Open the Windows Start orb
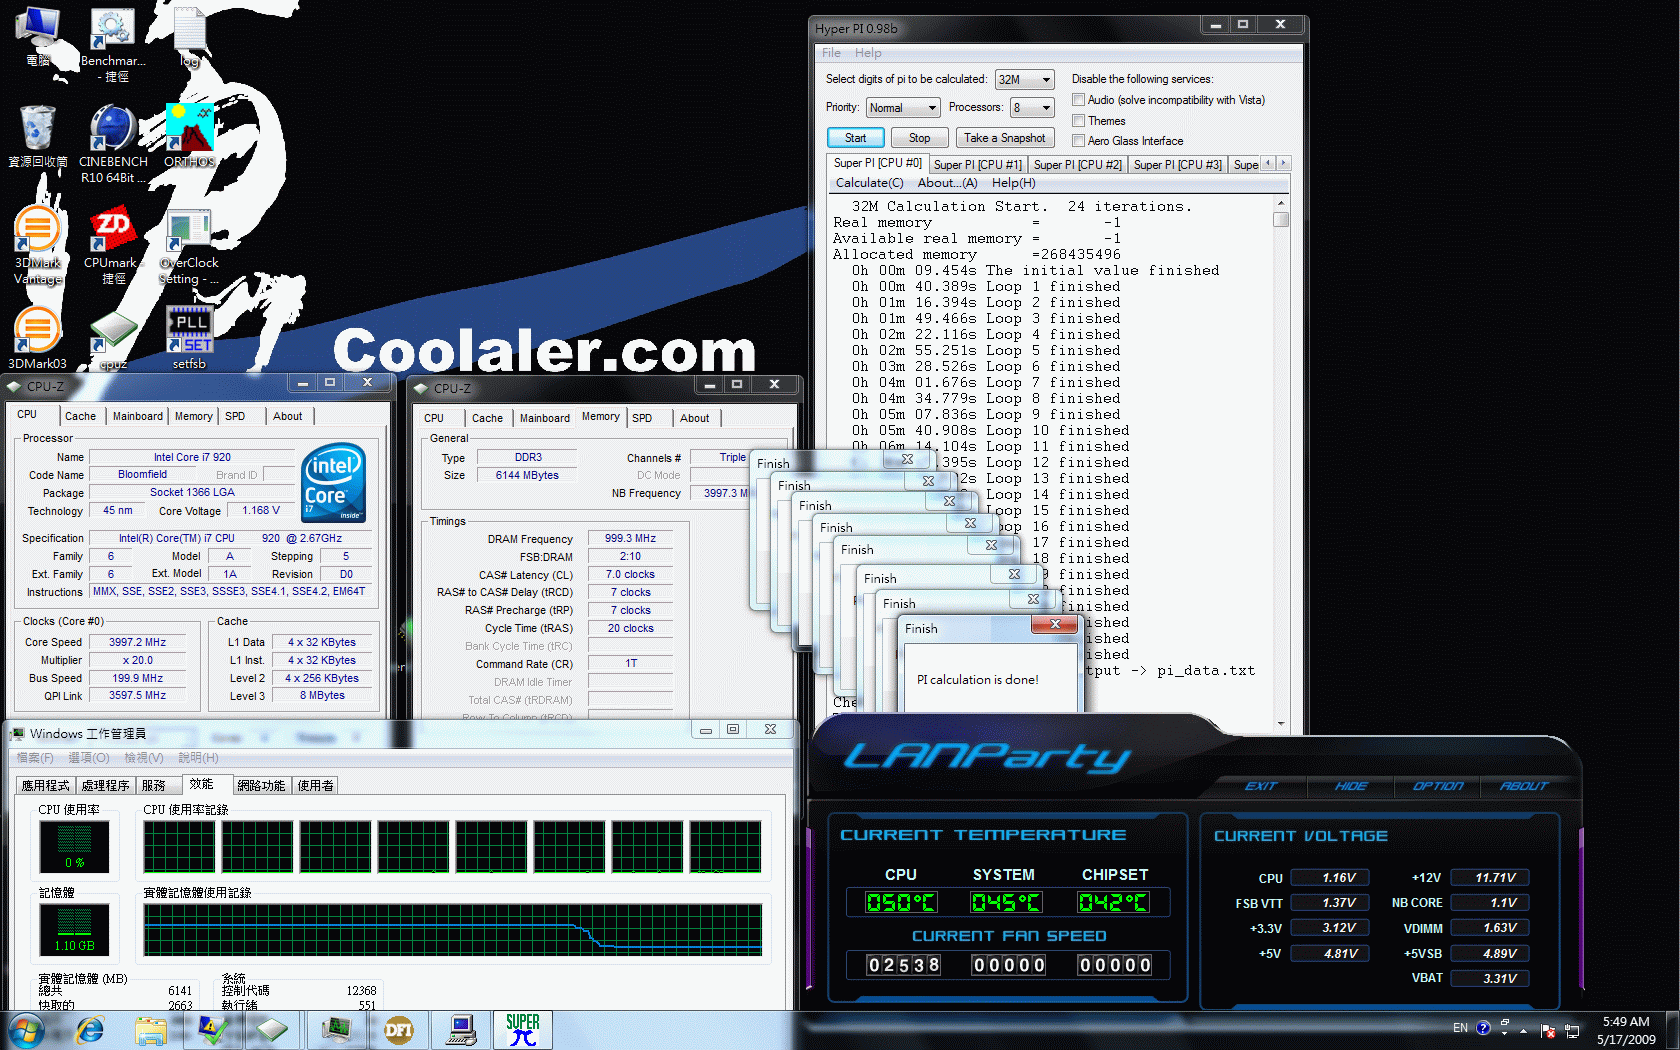Image resolution: width=1680 pixels, height=1050 pixels. (x=25, y=1030)
